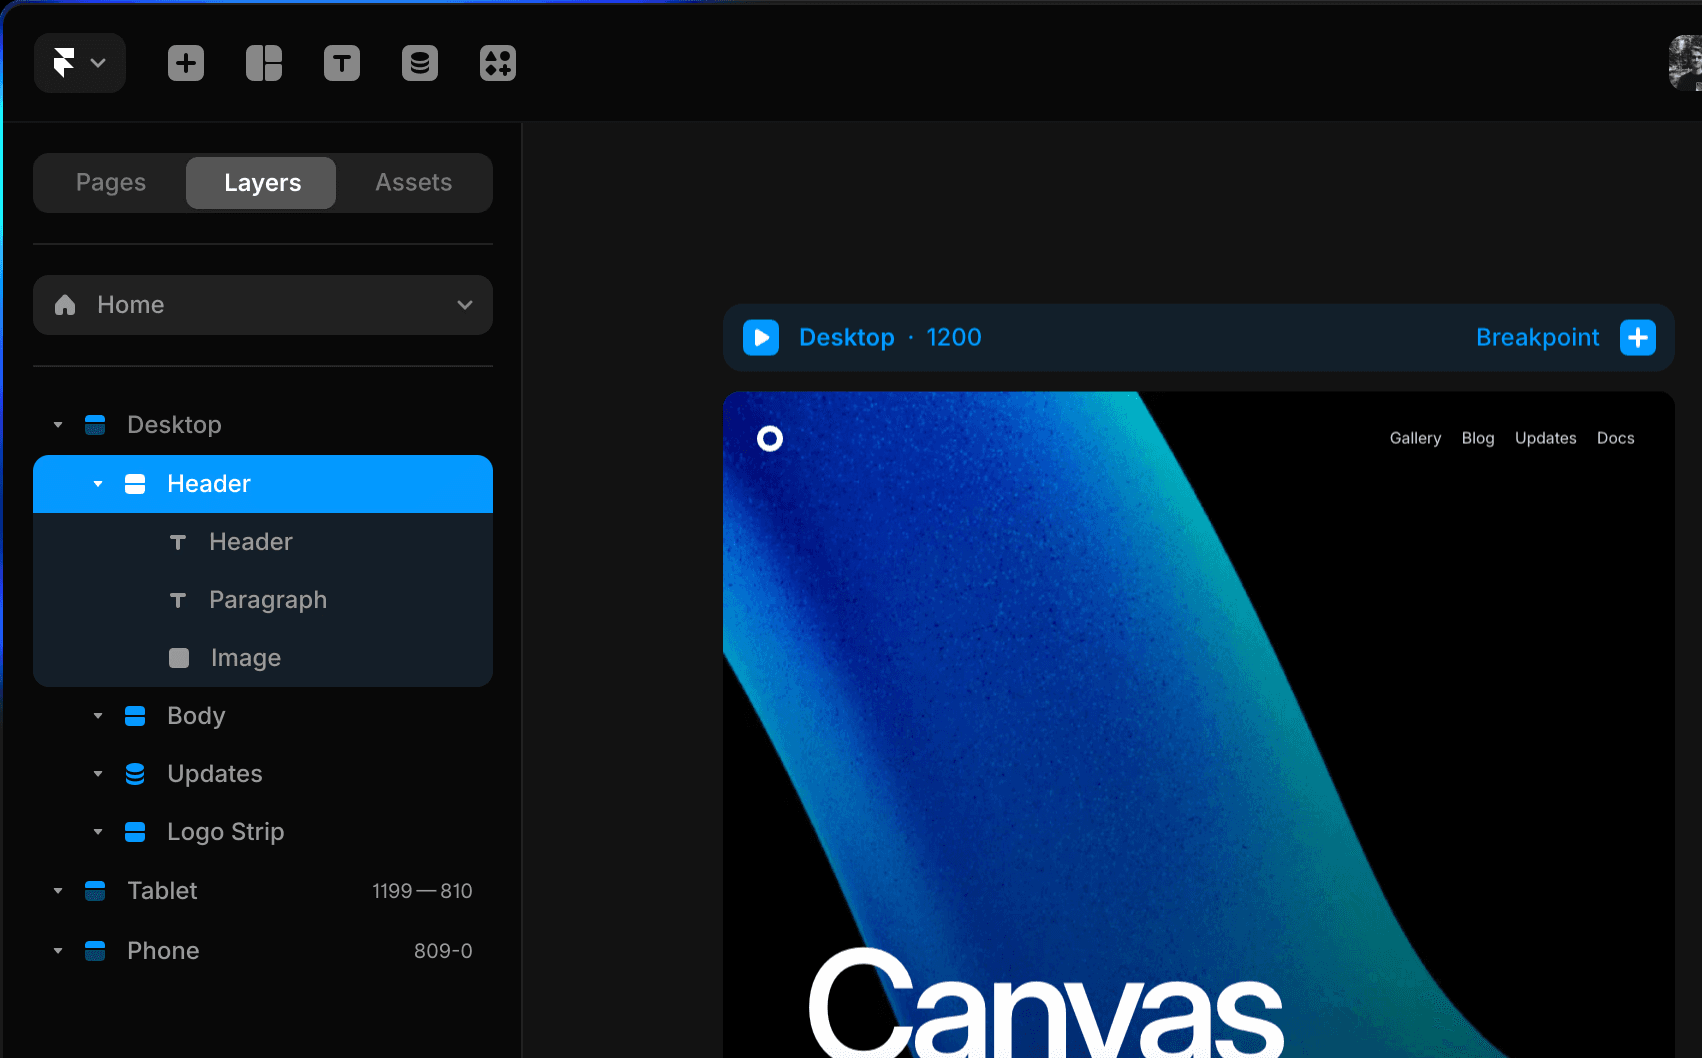The image size is (1702, 1058).
Task: Select the Layout tool icon
Action: pyautogui.click(x=264, y=63)
